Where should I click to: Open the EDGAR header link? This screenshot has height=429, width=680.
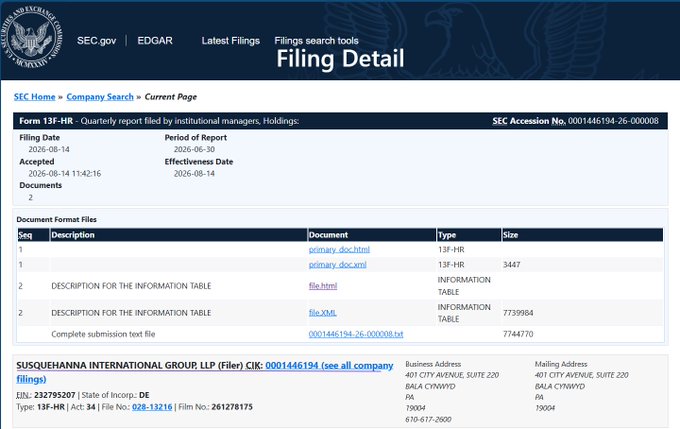point(155,41)
